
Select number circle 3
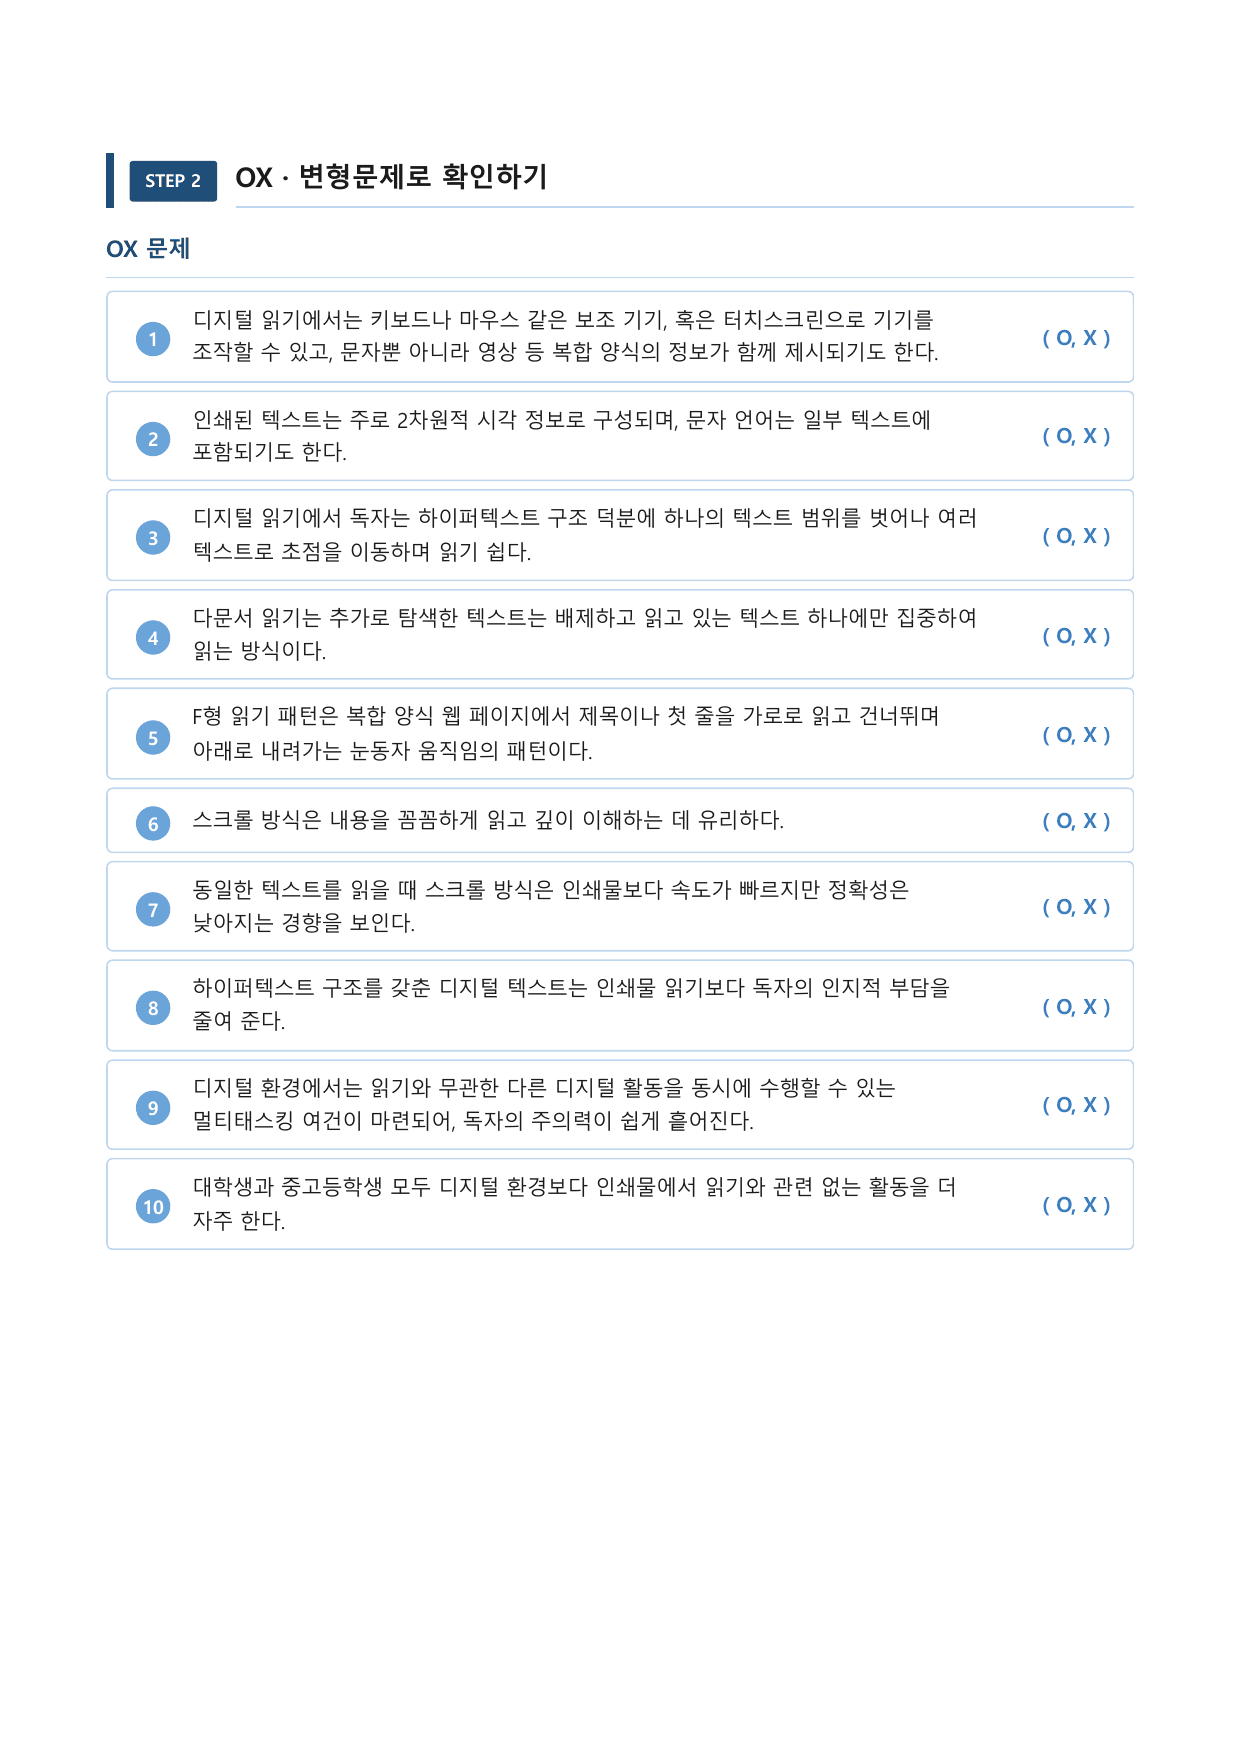pyautogui.click(x=153, y=538)
